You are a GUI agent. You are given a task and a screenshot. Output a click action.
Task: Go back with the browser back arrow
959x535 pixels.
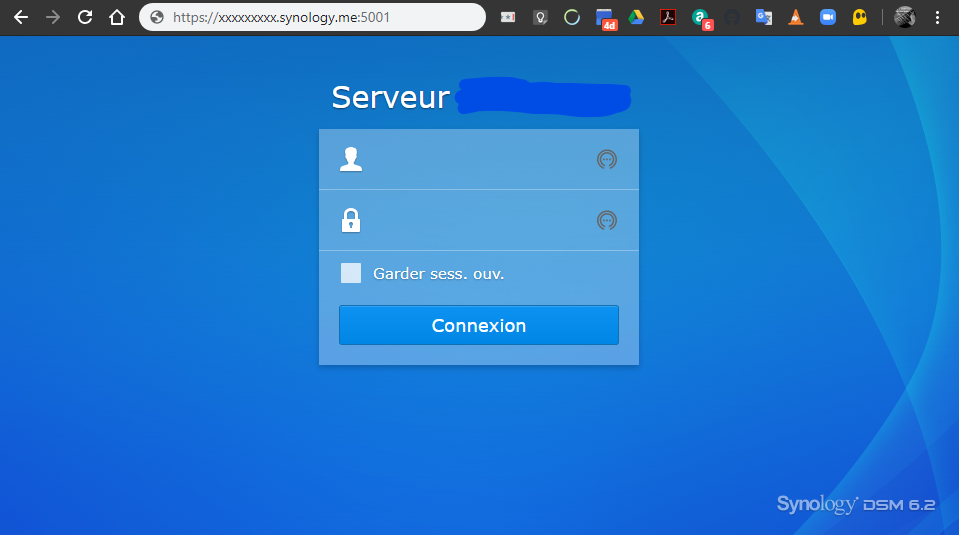[x=21, y=17]
